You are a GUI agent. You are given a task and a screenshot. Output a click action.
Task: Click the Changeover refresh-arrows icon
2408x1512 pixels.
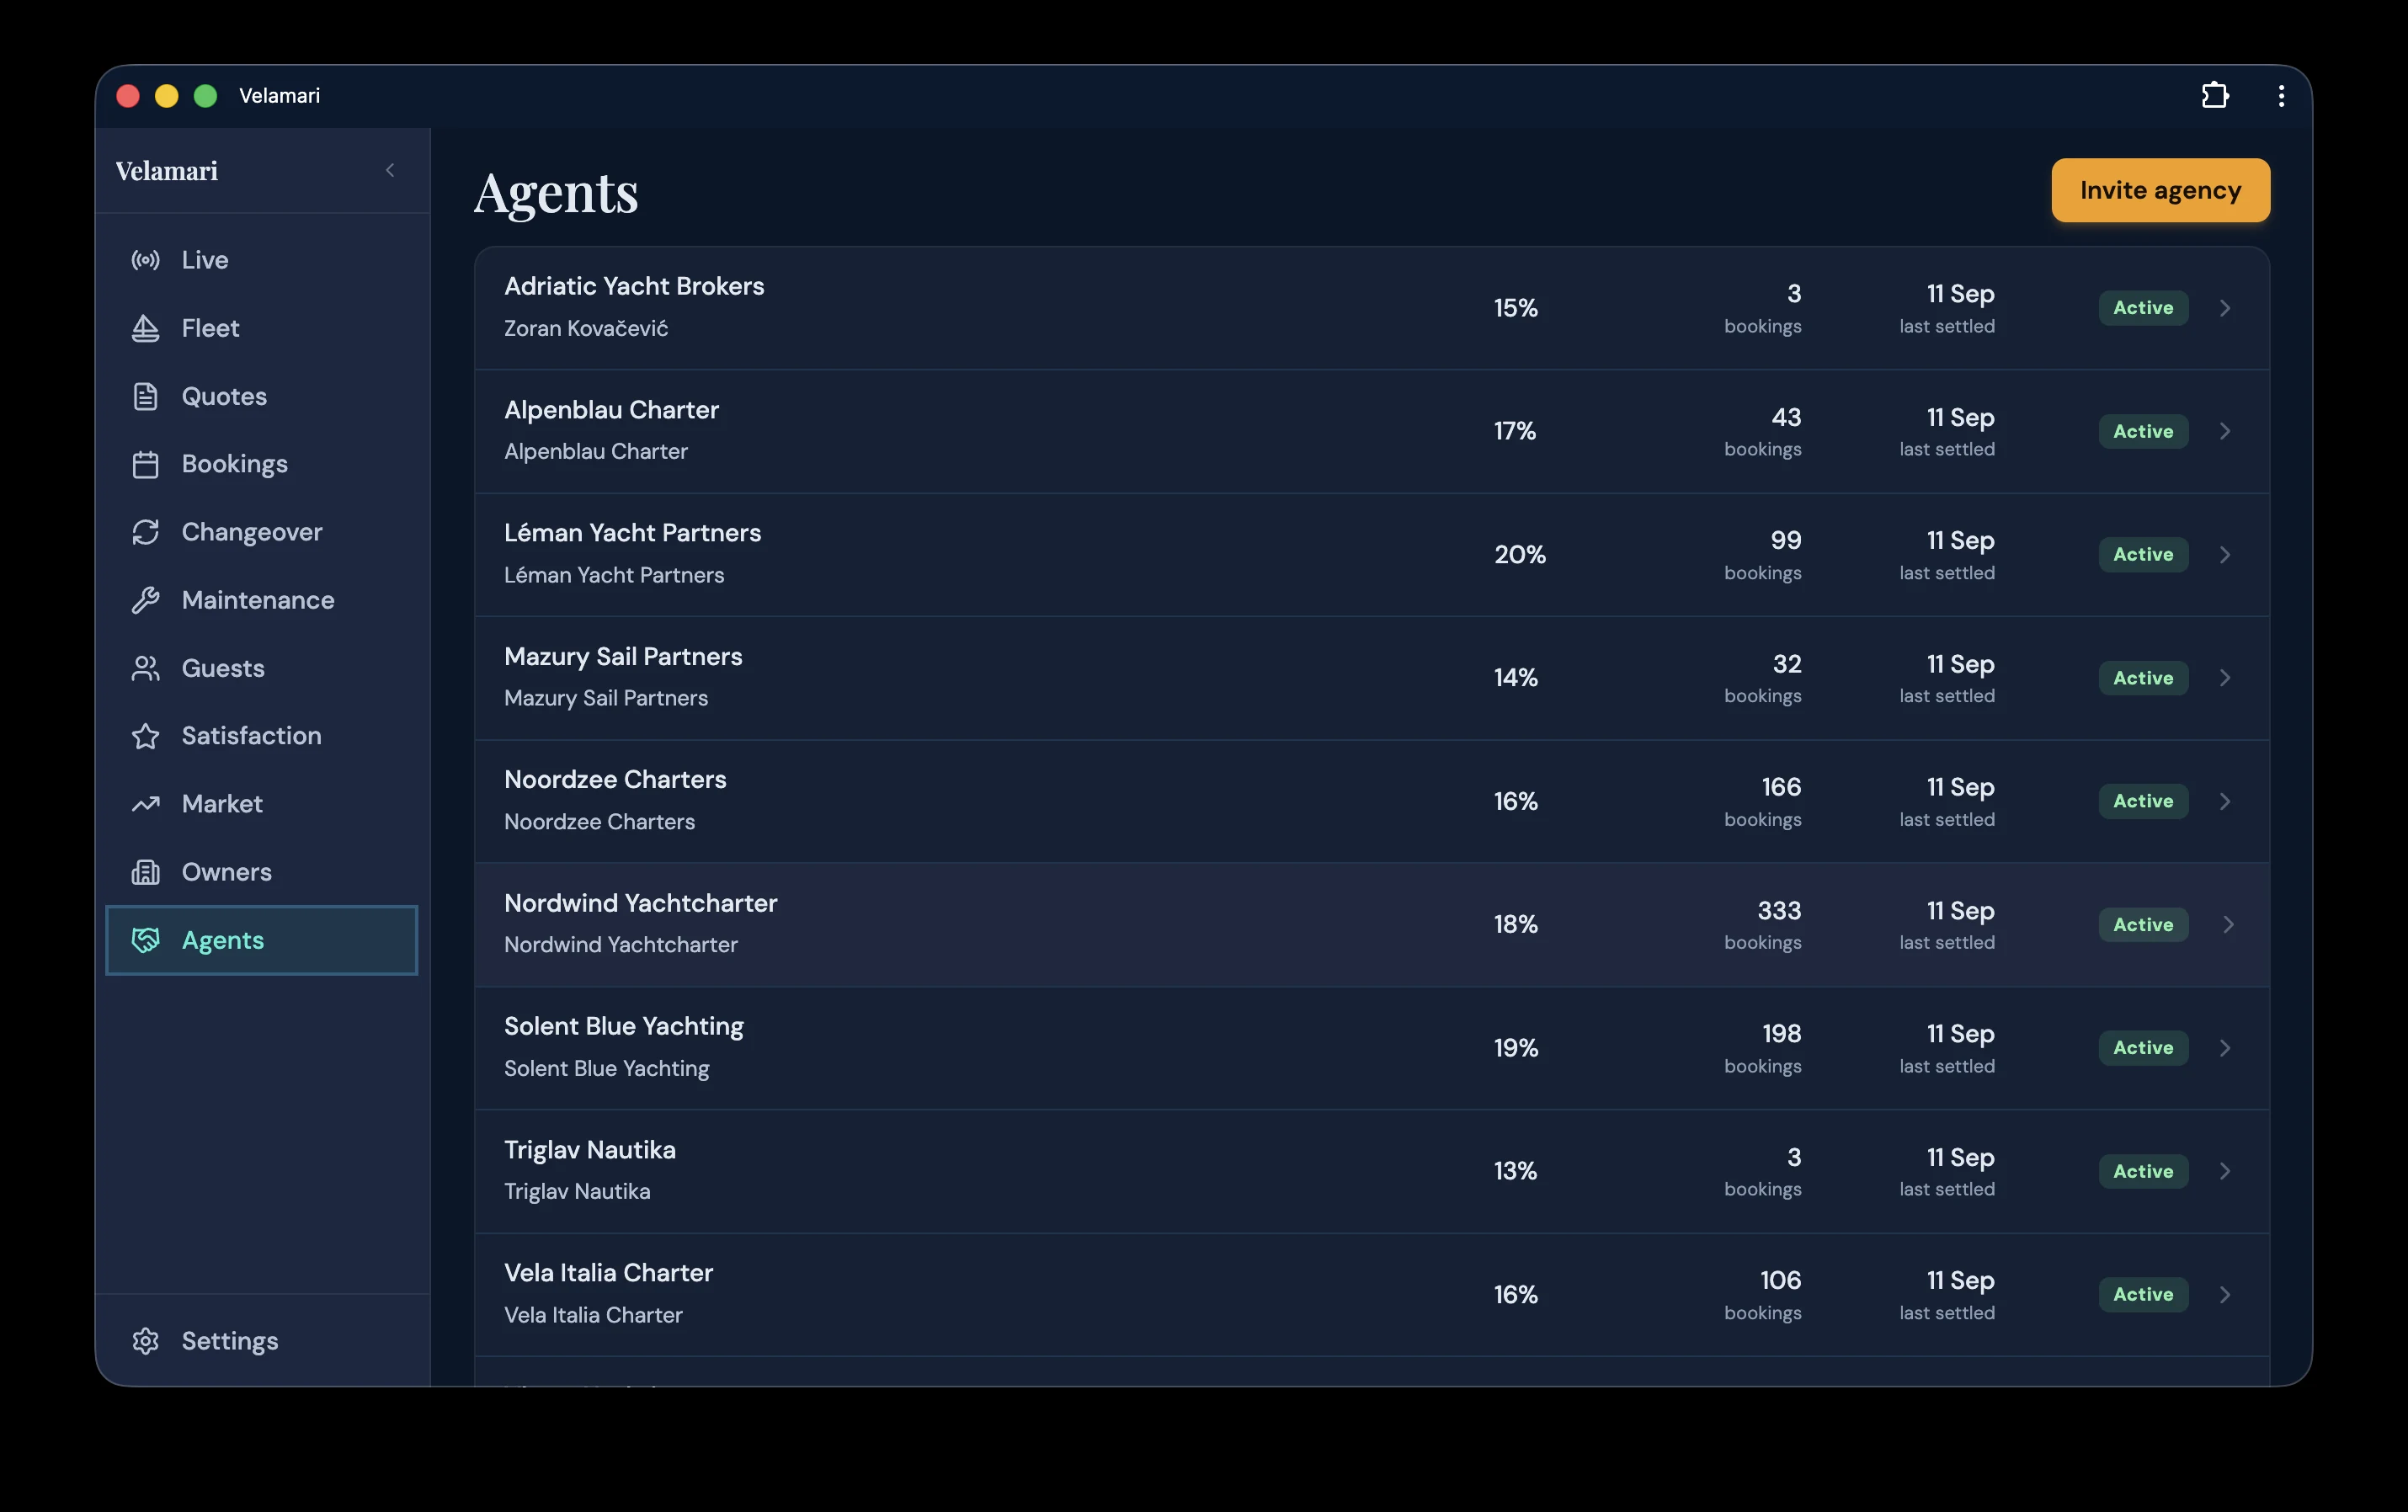coord(146,532)
